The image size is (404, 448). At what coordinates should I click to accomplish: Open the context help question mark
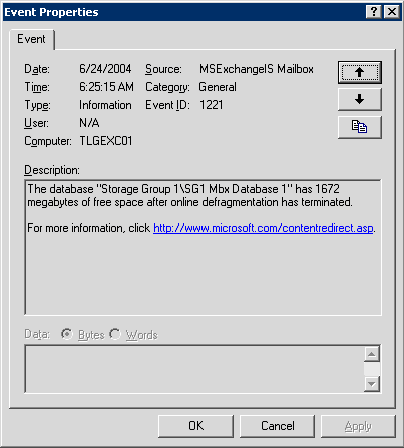click(x=374, y=12)
